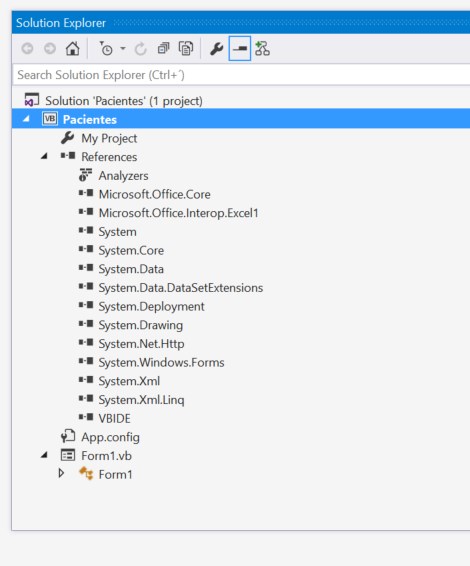The height and width of the screenshot is (566, 470).
Task: Click the System.Xml reference icon
Action: pyautogui.click(x=86, y=380)
